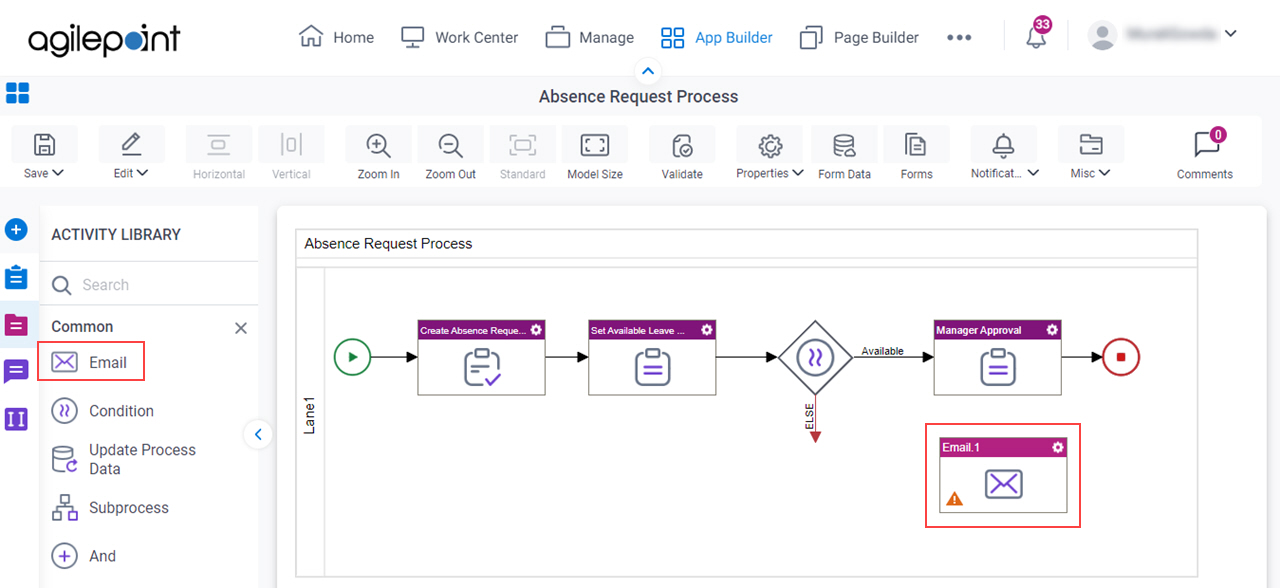1280x588 pixels.
Task: Click the warning triangle on Email.1
Action: (954, 498)
